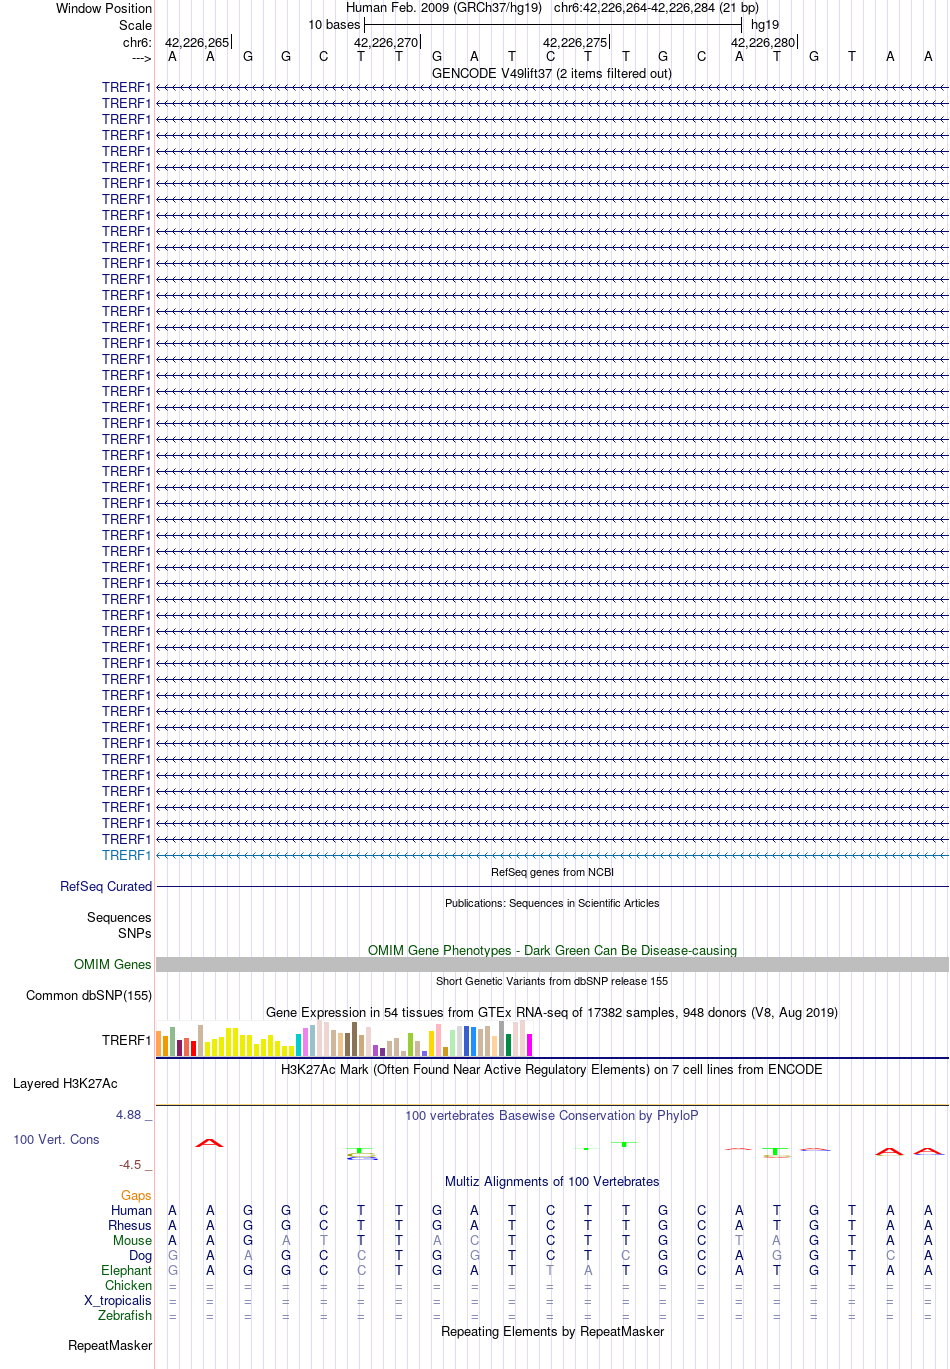Click the hg19 label beside the scale bar
This screenshot has height=1369, width=950.
(765, 25)
